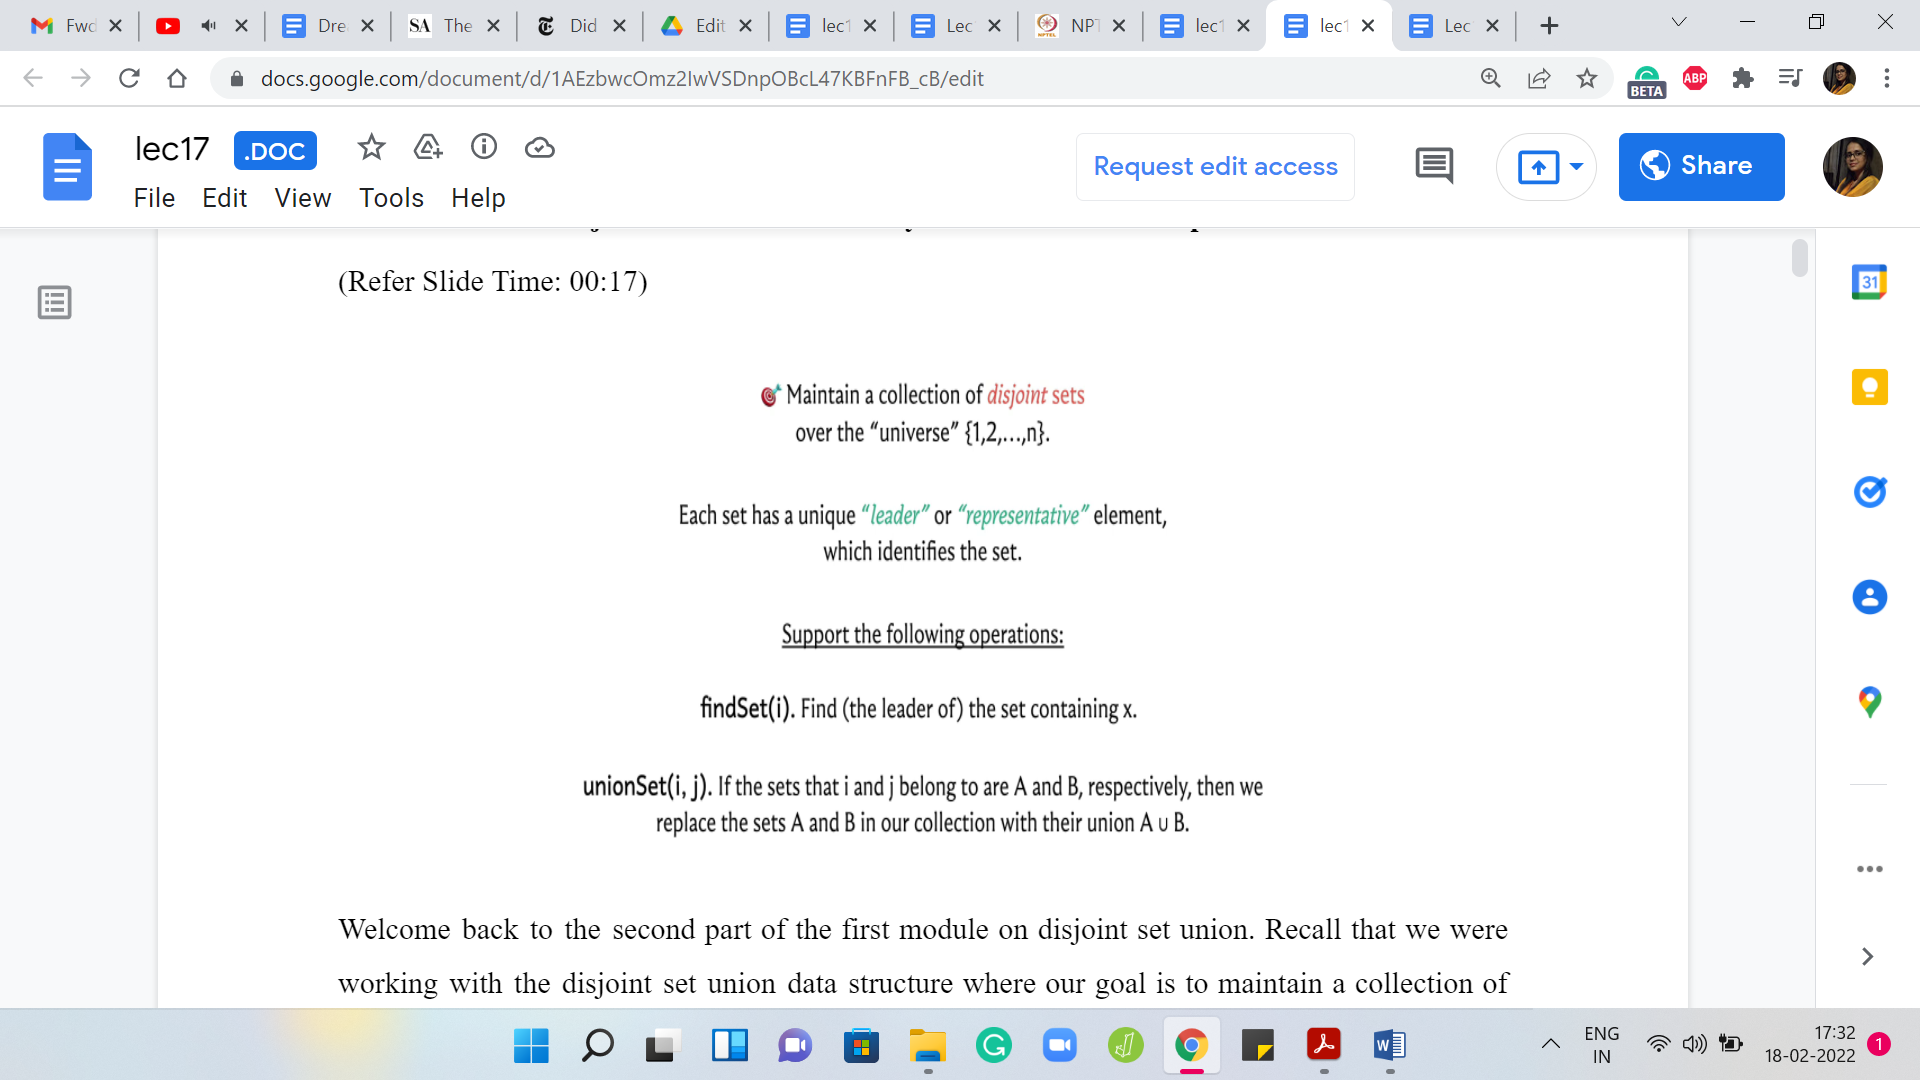Viewport: 1920px width, 1080px height.
Task: Expand the present to meeting dropdown
Action: [x=1576, y=166]
